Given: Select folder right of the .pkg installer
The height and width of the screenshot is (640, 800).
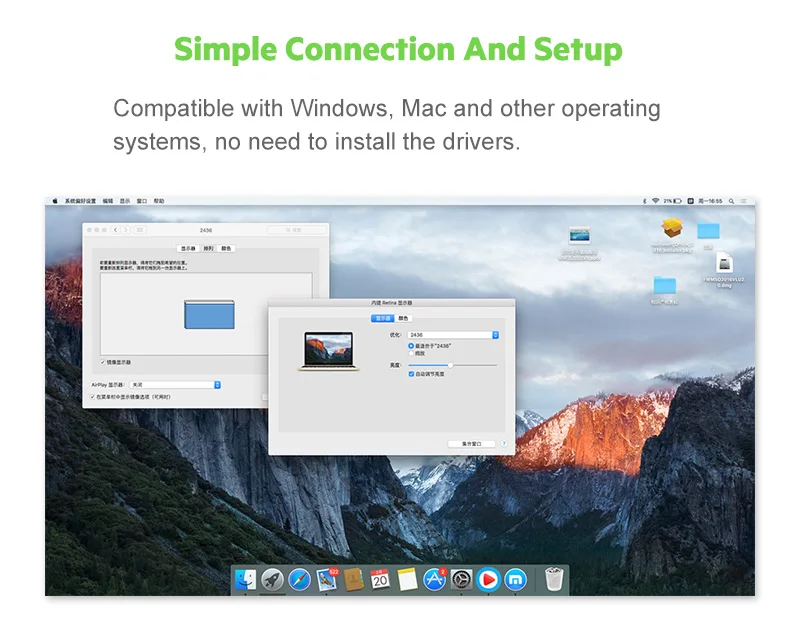Looking at the screenshot, I should coord(708,231).
